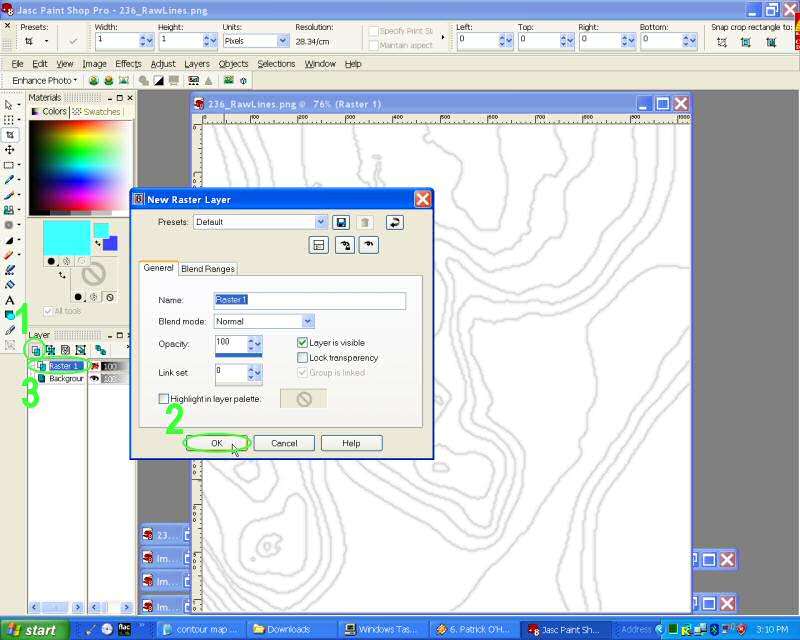Click the Cancel button in the dialog

point(284,443)
